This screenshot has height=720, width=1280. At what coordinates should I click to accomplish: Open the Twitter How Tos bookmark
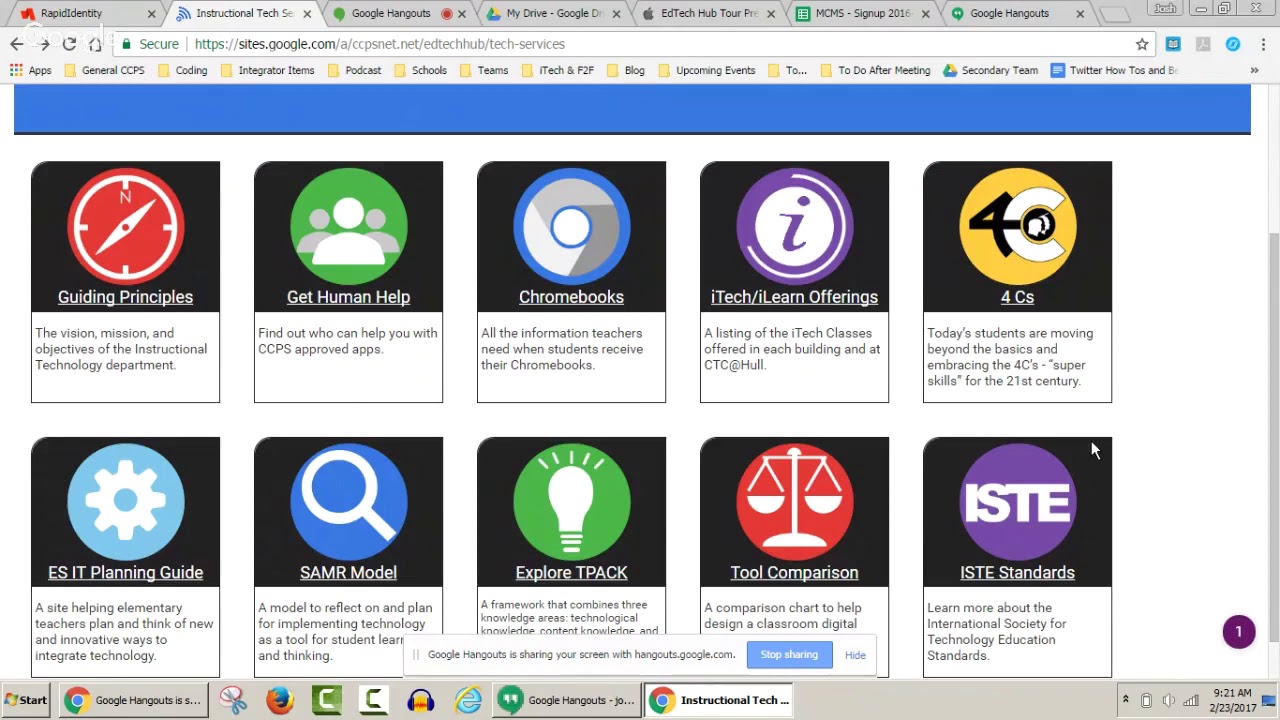tap(1115, 70)
